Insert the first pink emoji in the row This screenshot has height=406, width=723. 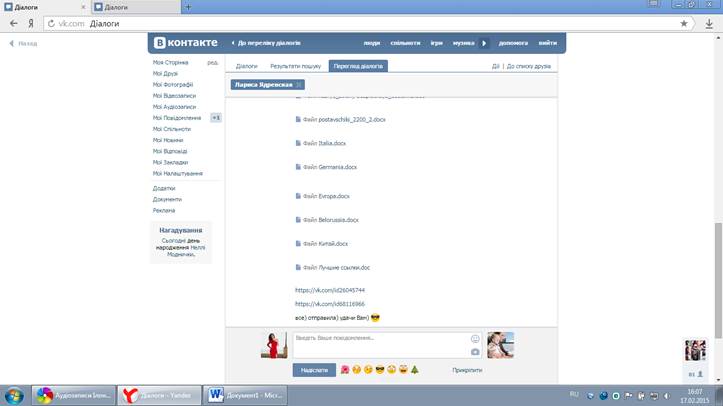[x=345, y=370]
